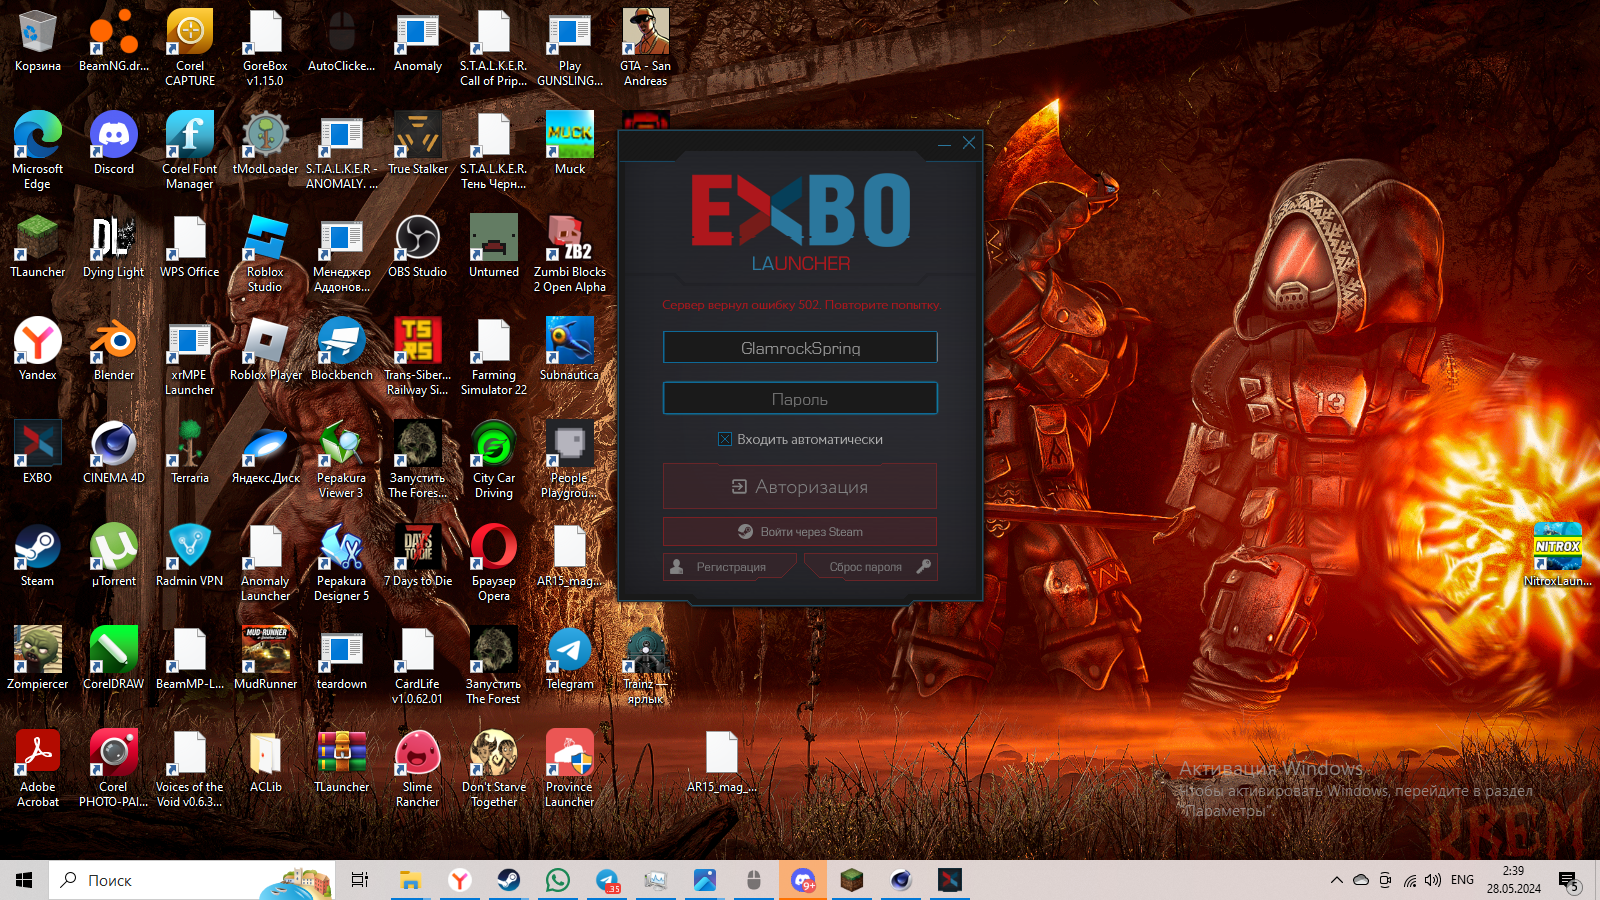1600x900 pixels.
Task: Minimize the EXBO launcher window
Action: 944,144
